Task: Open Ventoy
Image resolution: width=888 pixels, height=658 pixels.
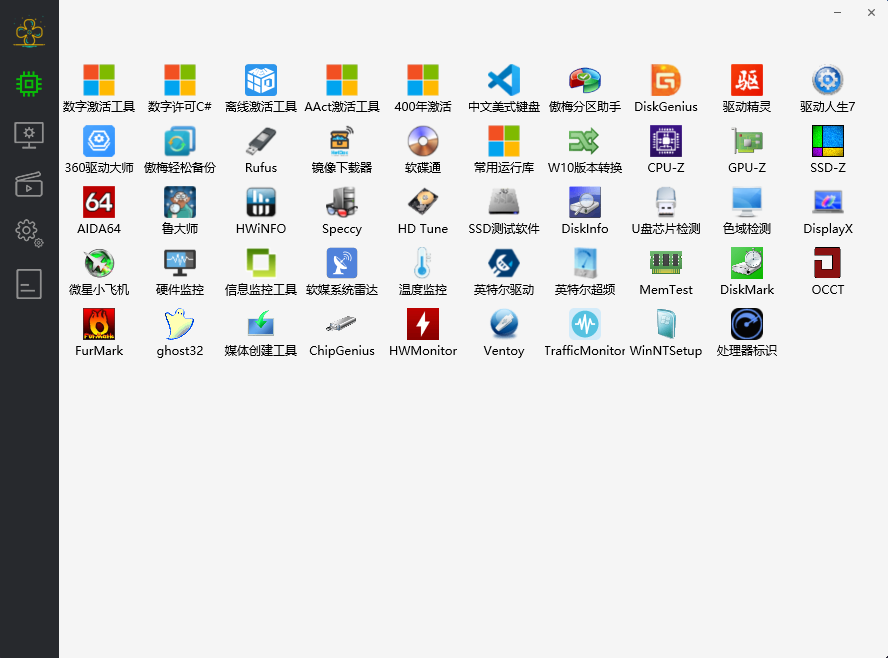Action: [x=504, y=334]
